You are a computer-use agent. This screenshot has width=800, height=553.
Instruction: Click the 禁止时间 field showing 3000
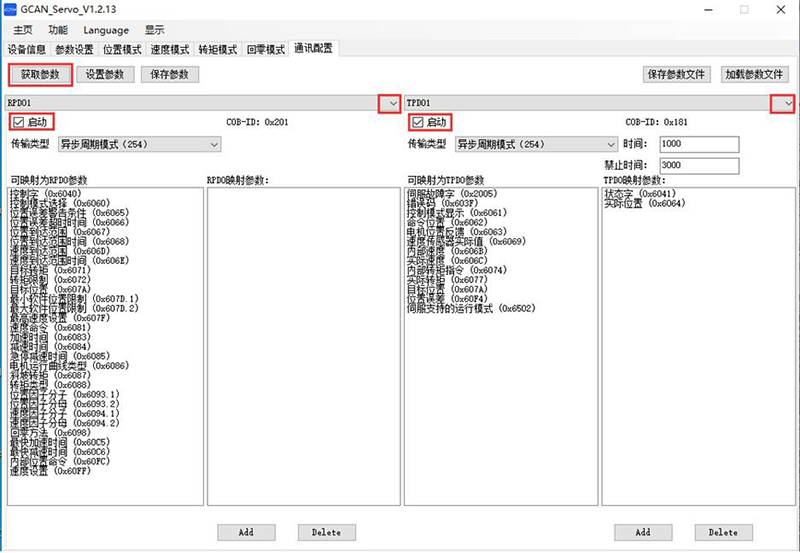point(697,164)
